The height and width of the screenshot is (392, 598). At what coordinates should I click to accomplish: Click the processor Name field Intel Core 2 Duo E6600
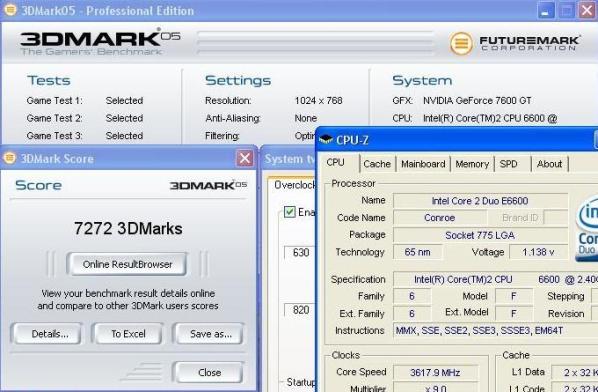click(x=480, y=201)
